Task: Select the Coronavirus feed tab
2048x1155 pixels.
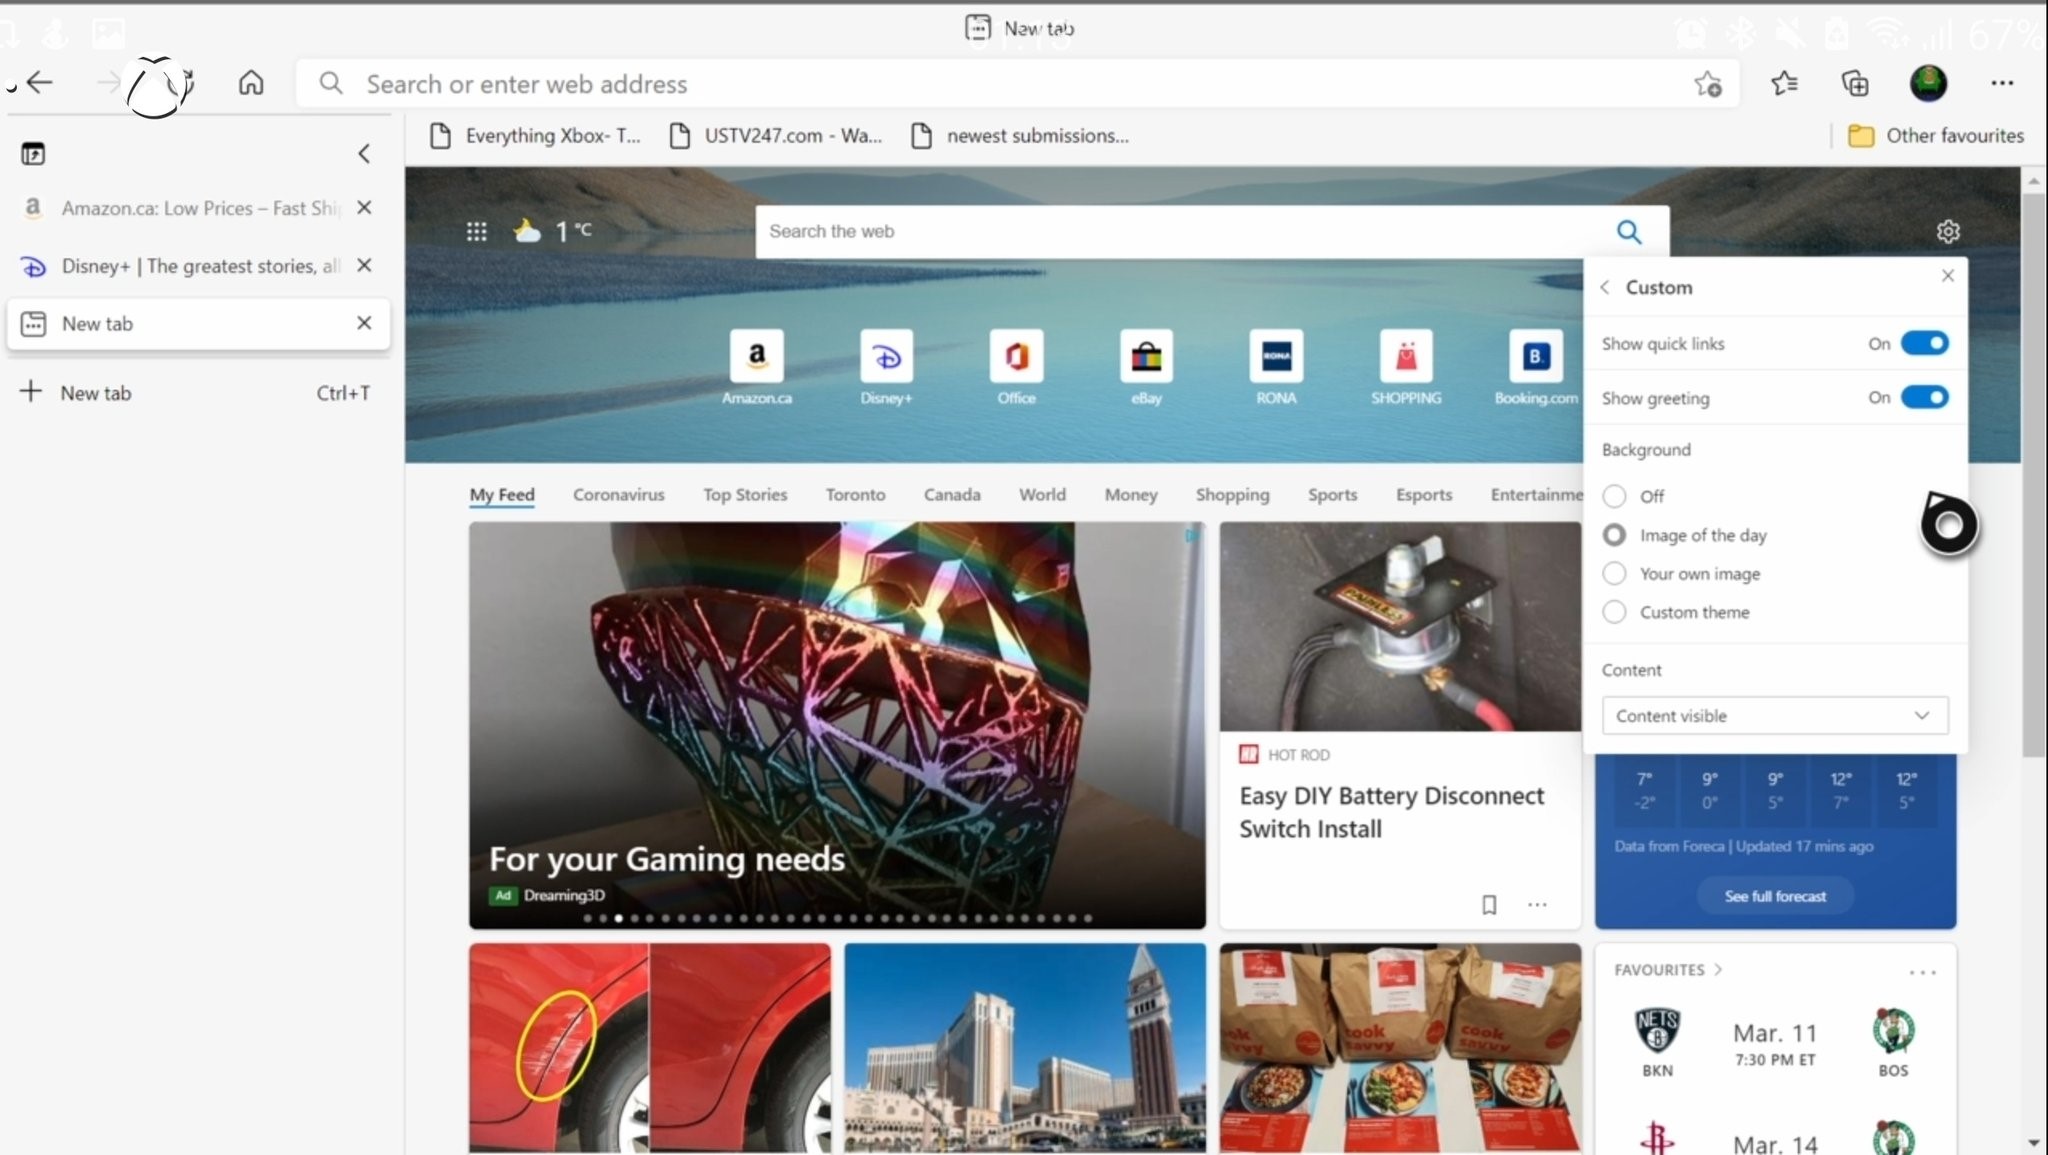Action: [x=618, y=495]
